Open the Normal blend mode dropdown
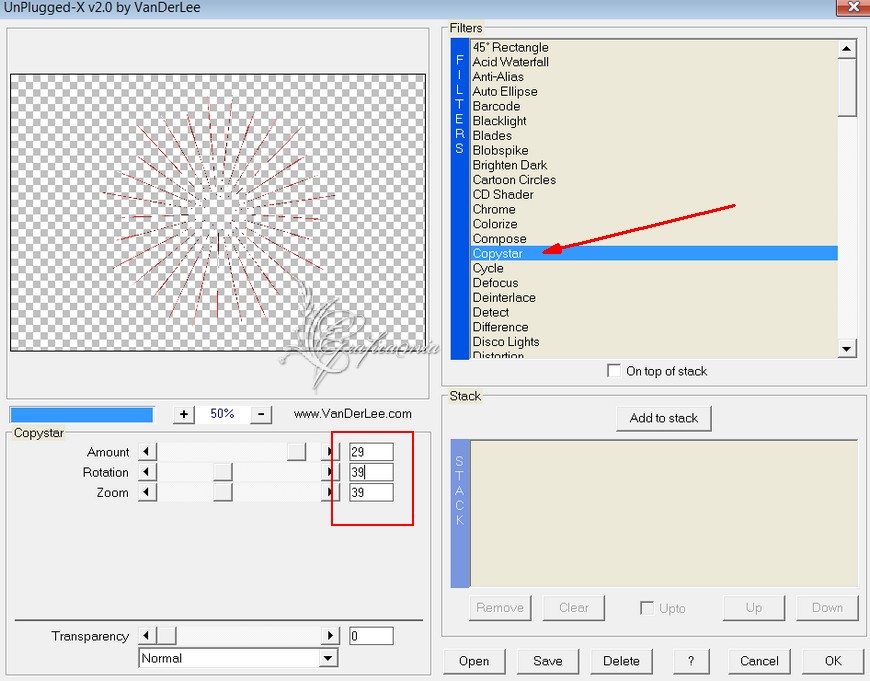Screen dimensions: 870x681 click(x=328, y=658)
